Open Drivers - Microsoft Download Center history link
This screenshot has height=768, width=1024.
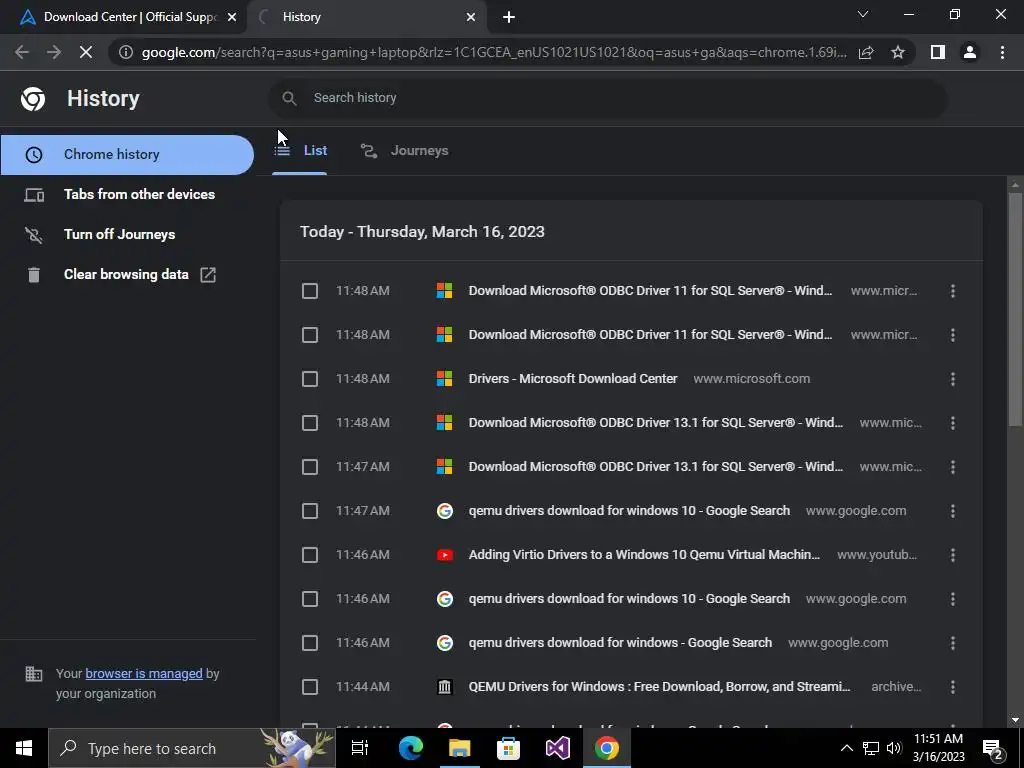click(x=573, y=379)
